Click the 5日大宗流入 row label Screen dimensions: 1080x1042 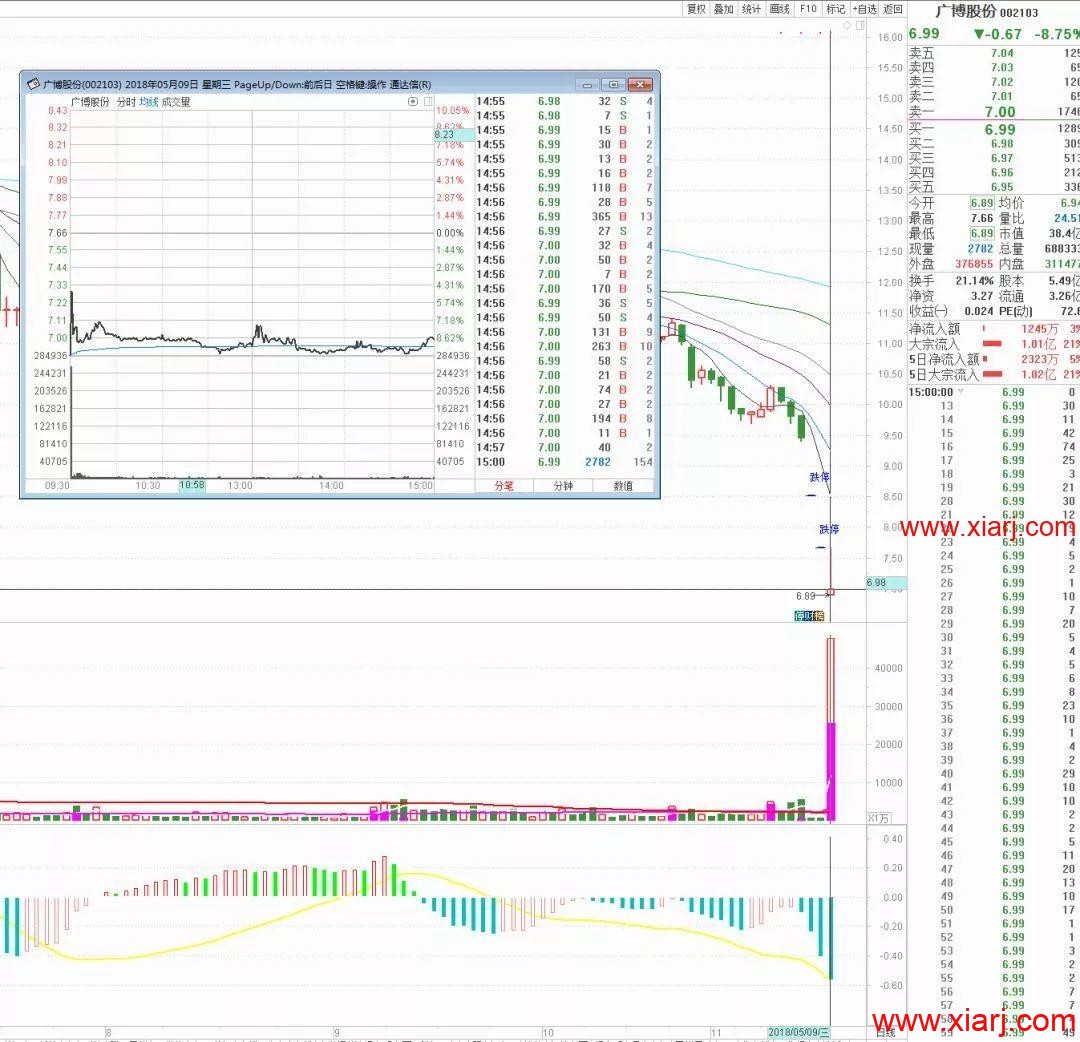944,375
